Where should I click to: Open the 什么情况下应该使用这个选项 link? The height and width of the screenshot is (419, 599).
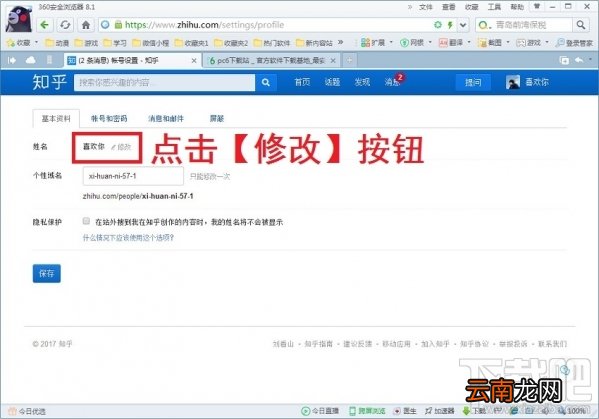(x=128, y=238)
